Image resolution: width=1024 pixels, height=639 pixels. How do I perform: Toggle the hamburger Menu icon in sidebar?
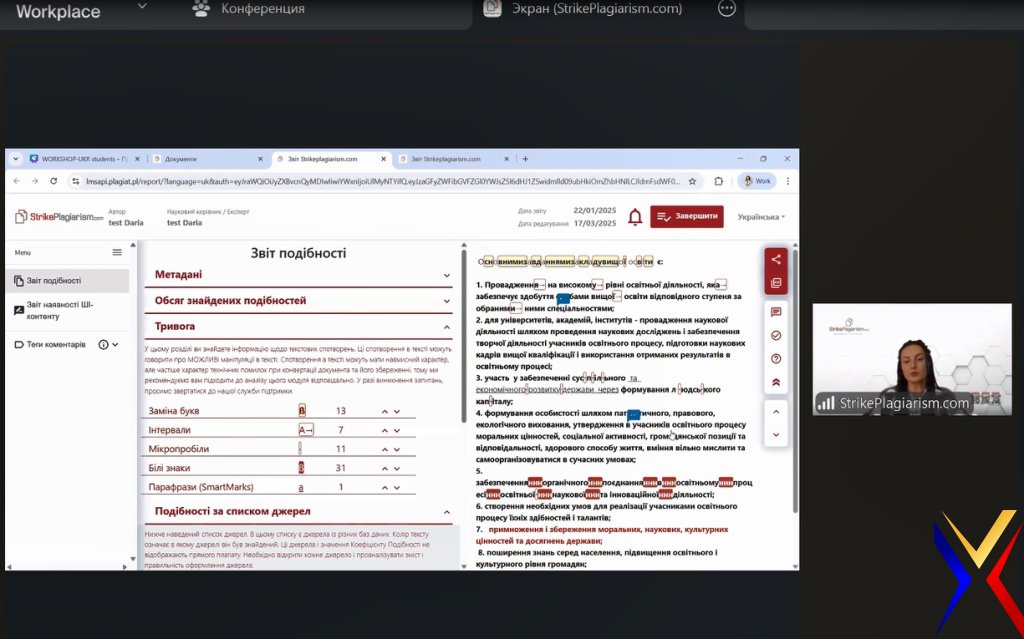(x=117, y=253)
